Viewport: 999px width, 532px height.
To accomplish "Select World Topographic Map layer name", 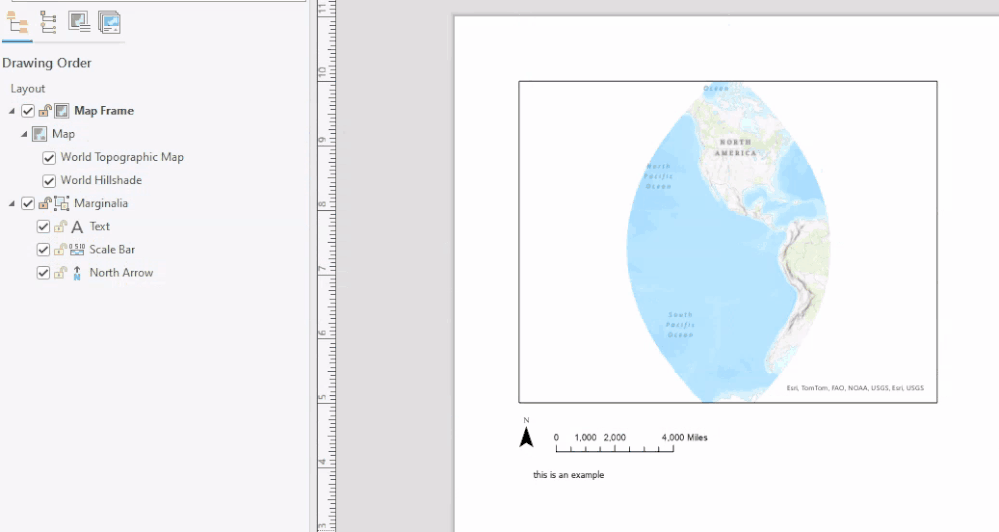I will tap(122, 157).
